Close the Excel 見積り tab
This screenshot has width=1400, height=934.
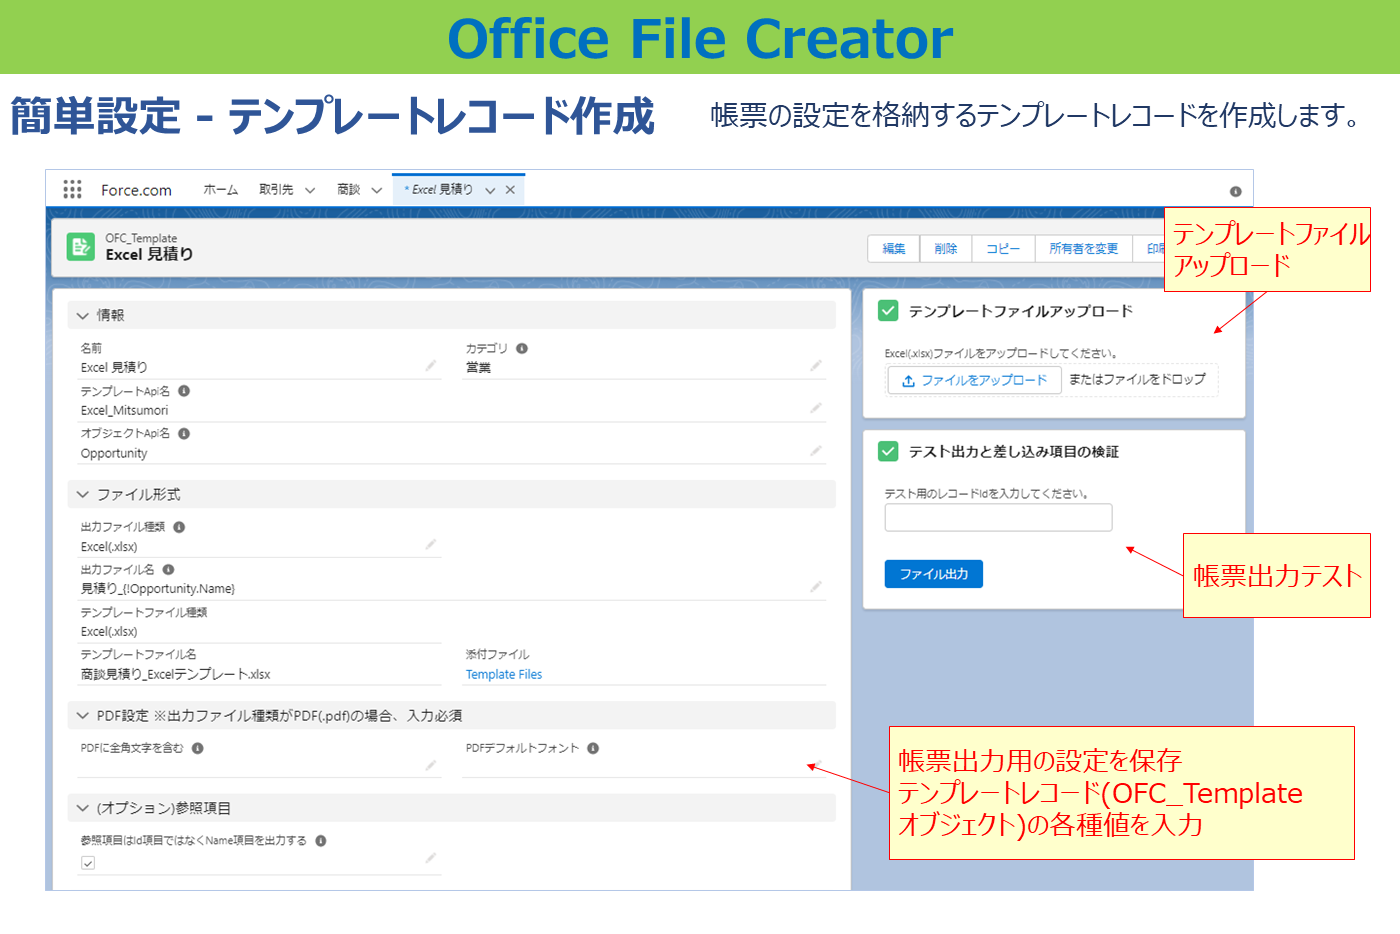(x=510, y=190)
